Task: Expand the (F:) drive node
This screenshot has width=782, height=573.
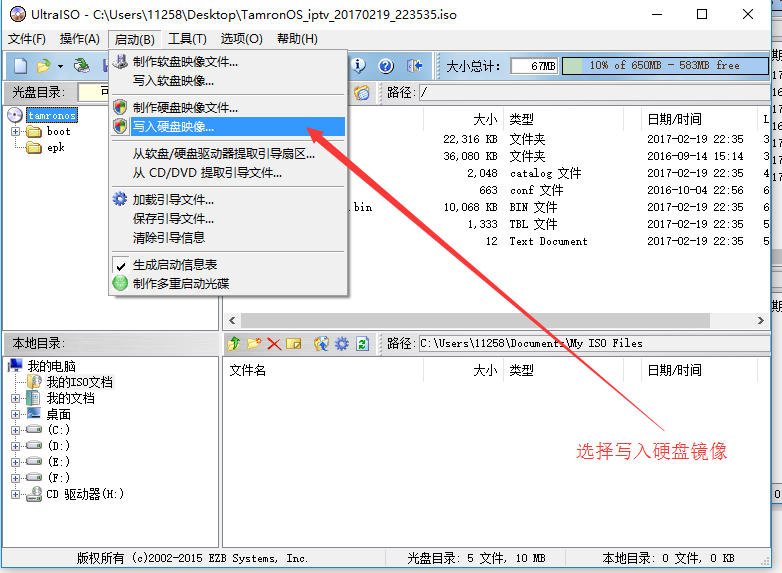Action: pos(15,478)
